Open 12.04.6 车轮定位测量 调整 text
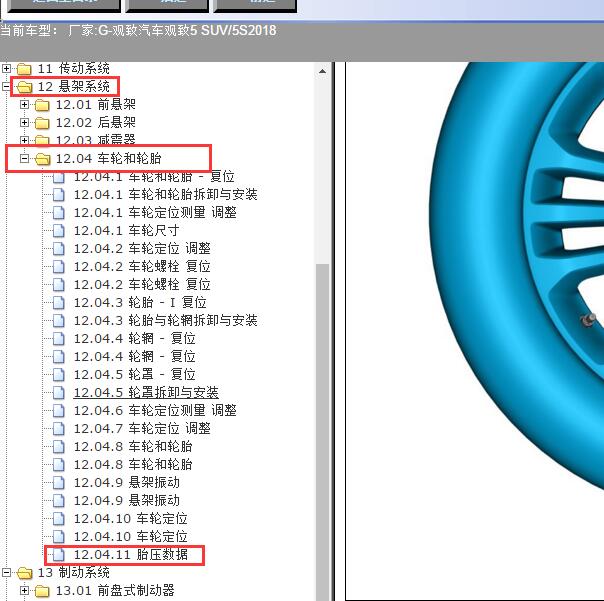 coord(155,411)
